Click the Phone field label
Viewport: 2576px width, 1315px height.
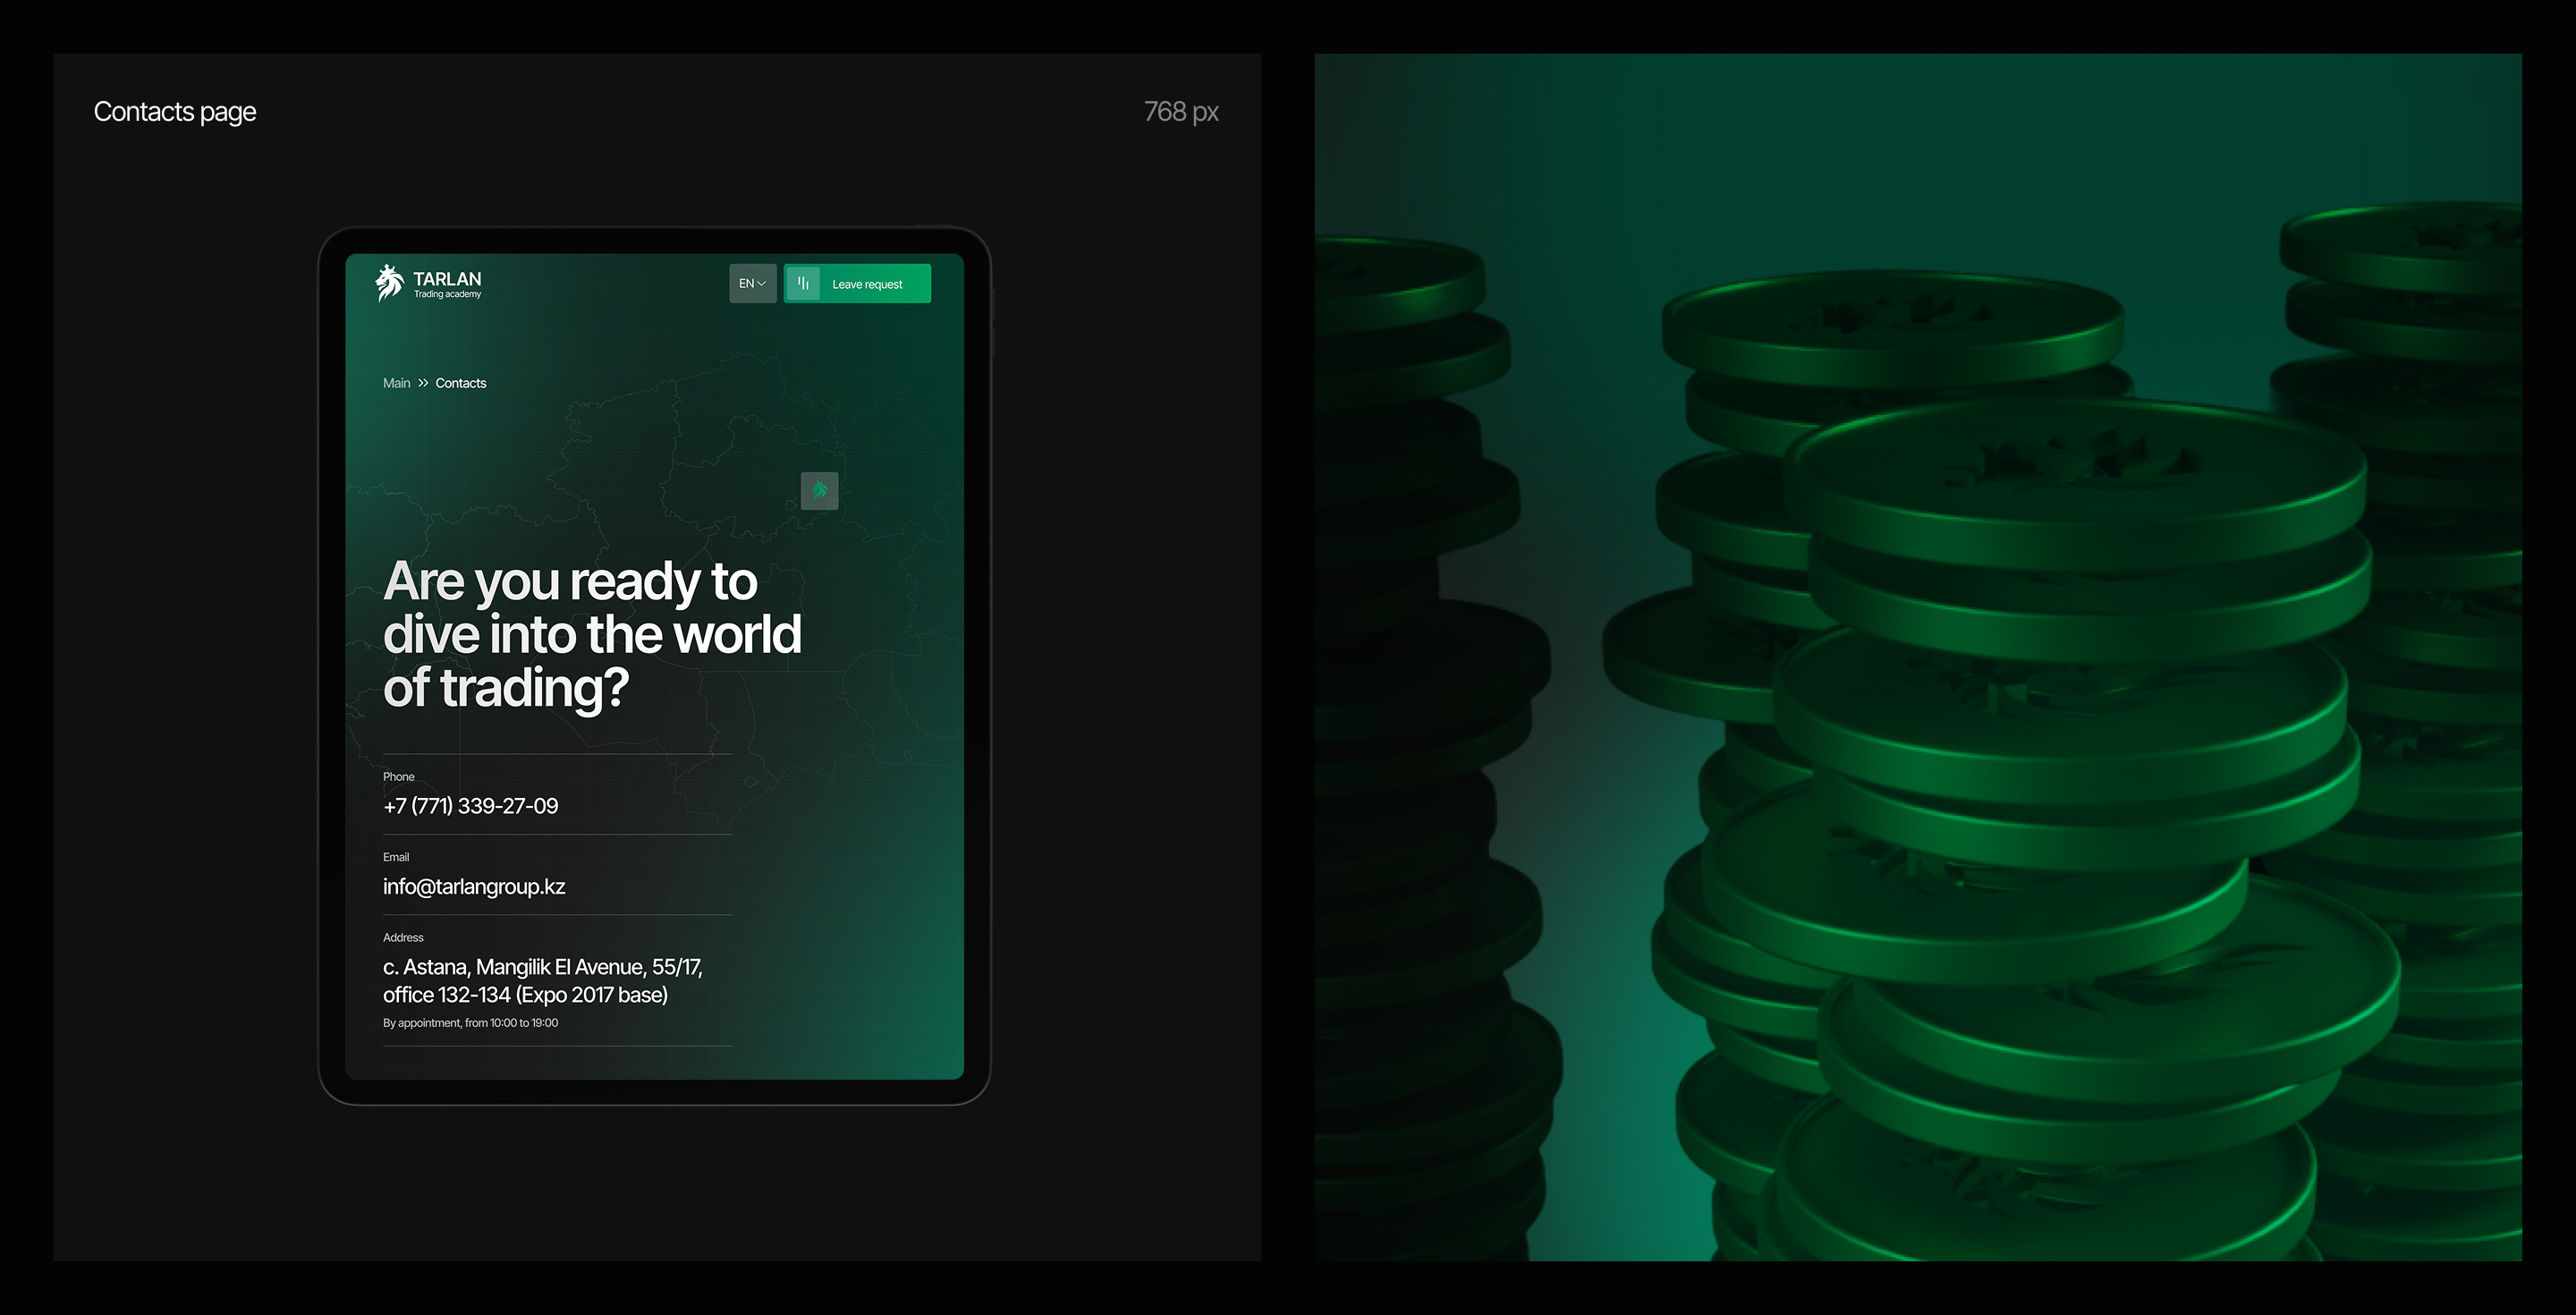coord(398,777)
